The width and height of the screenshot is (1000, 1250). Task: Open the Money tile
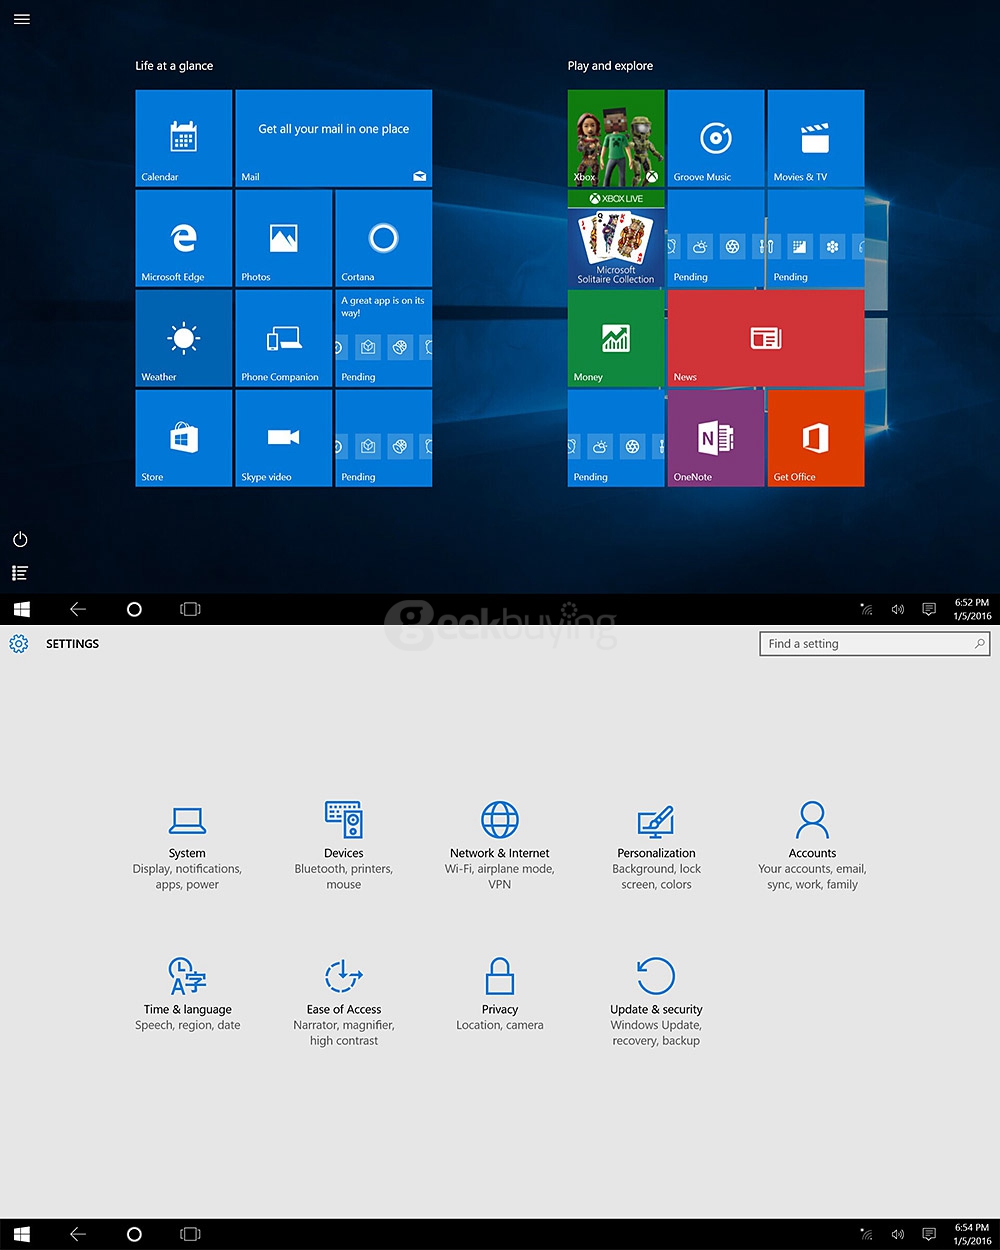point(616,338)
